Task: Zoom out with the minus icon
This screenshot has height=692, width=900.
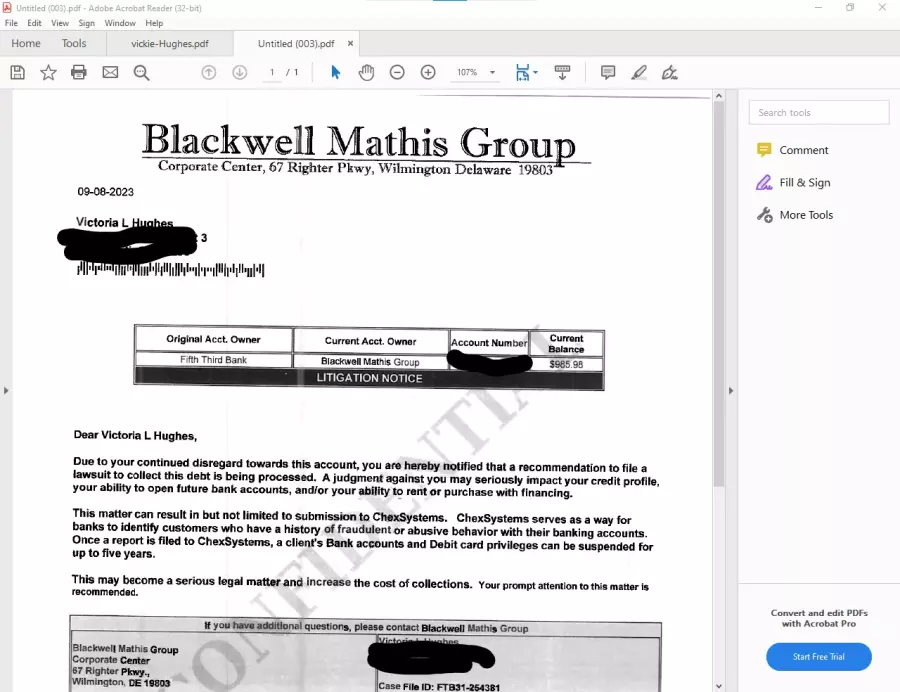Action: tap(397, 72)
